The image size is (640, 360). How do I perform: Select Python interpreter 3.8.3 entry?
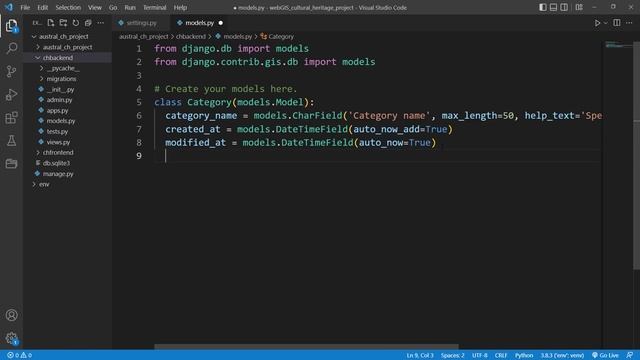point(562,355)
